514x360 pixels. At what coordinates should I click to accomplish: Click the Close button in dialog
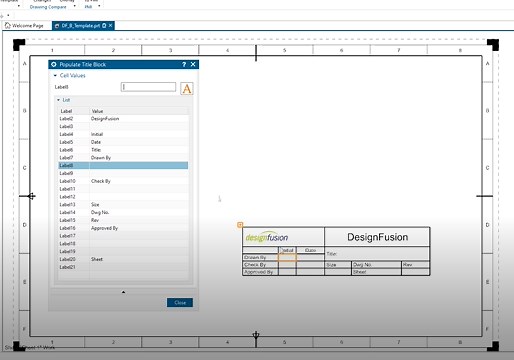[180, 303]
